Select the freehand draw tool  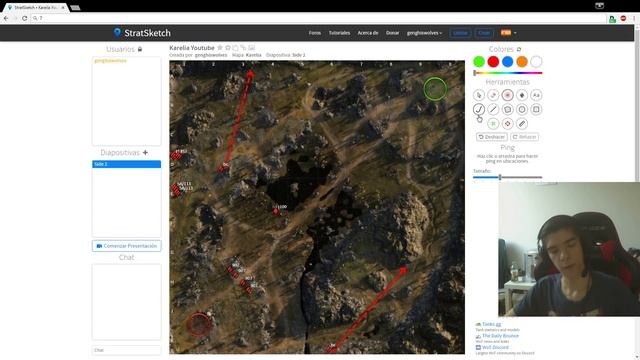click(479, 109)
